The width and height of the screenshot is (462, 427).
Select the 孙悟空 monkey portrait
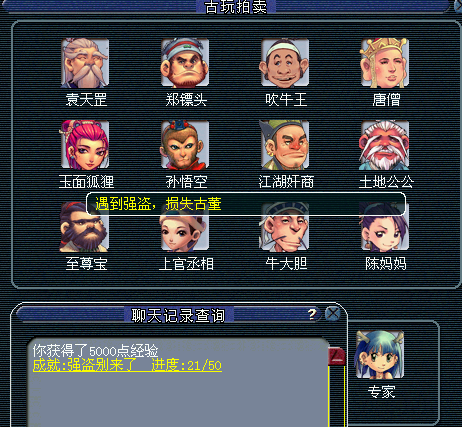[185, 145]
